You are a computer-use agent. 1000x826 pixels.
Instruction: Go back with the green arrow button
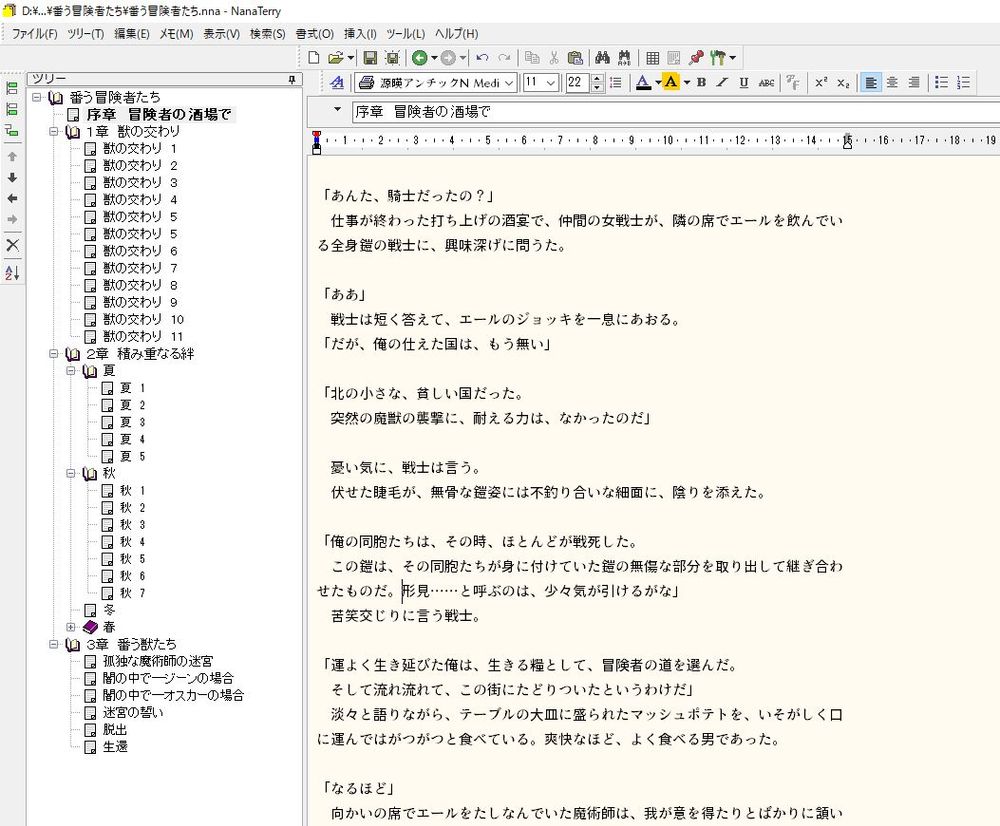(419, 58)
